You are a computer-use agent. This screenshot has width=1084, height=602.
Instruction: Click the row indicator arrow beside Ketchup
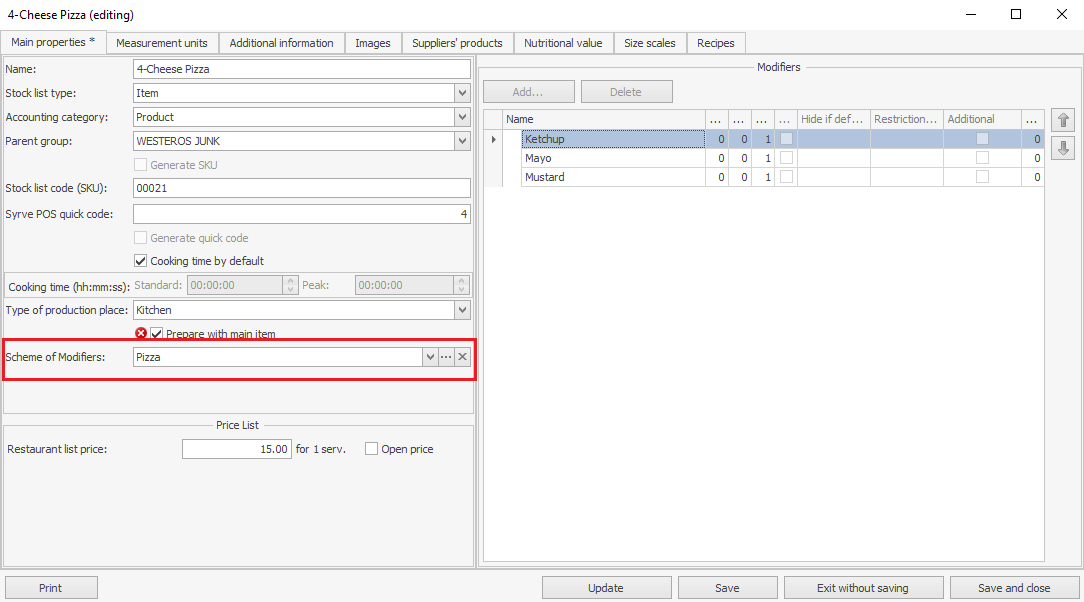click(x=493, y=139)
